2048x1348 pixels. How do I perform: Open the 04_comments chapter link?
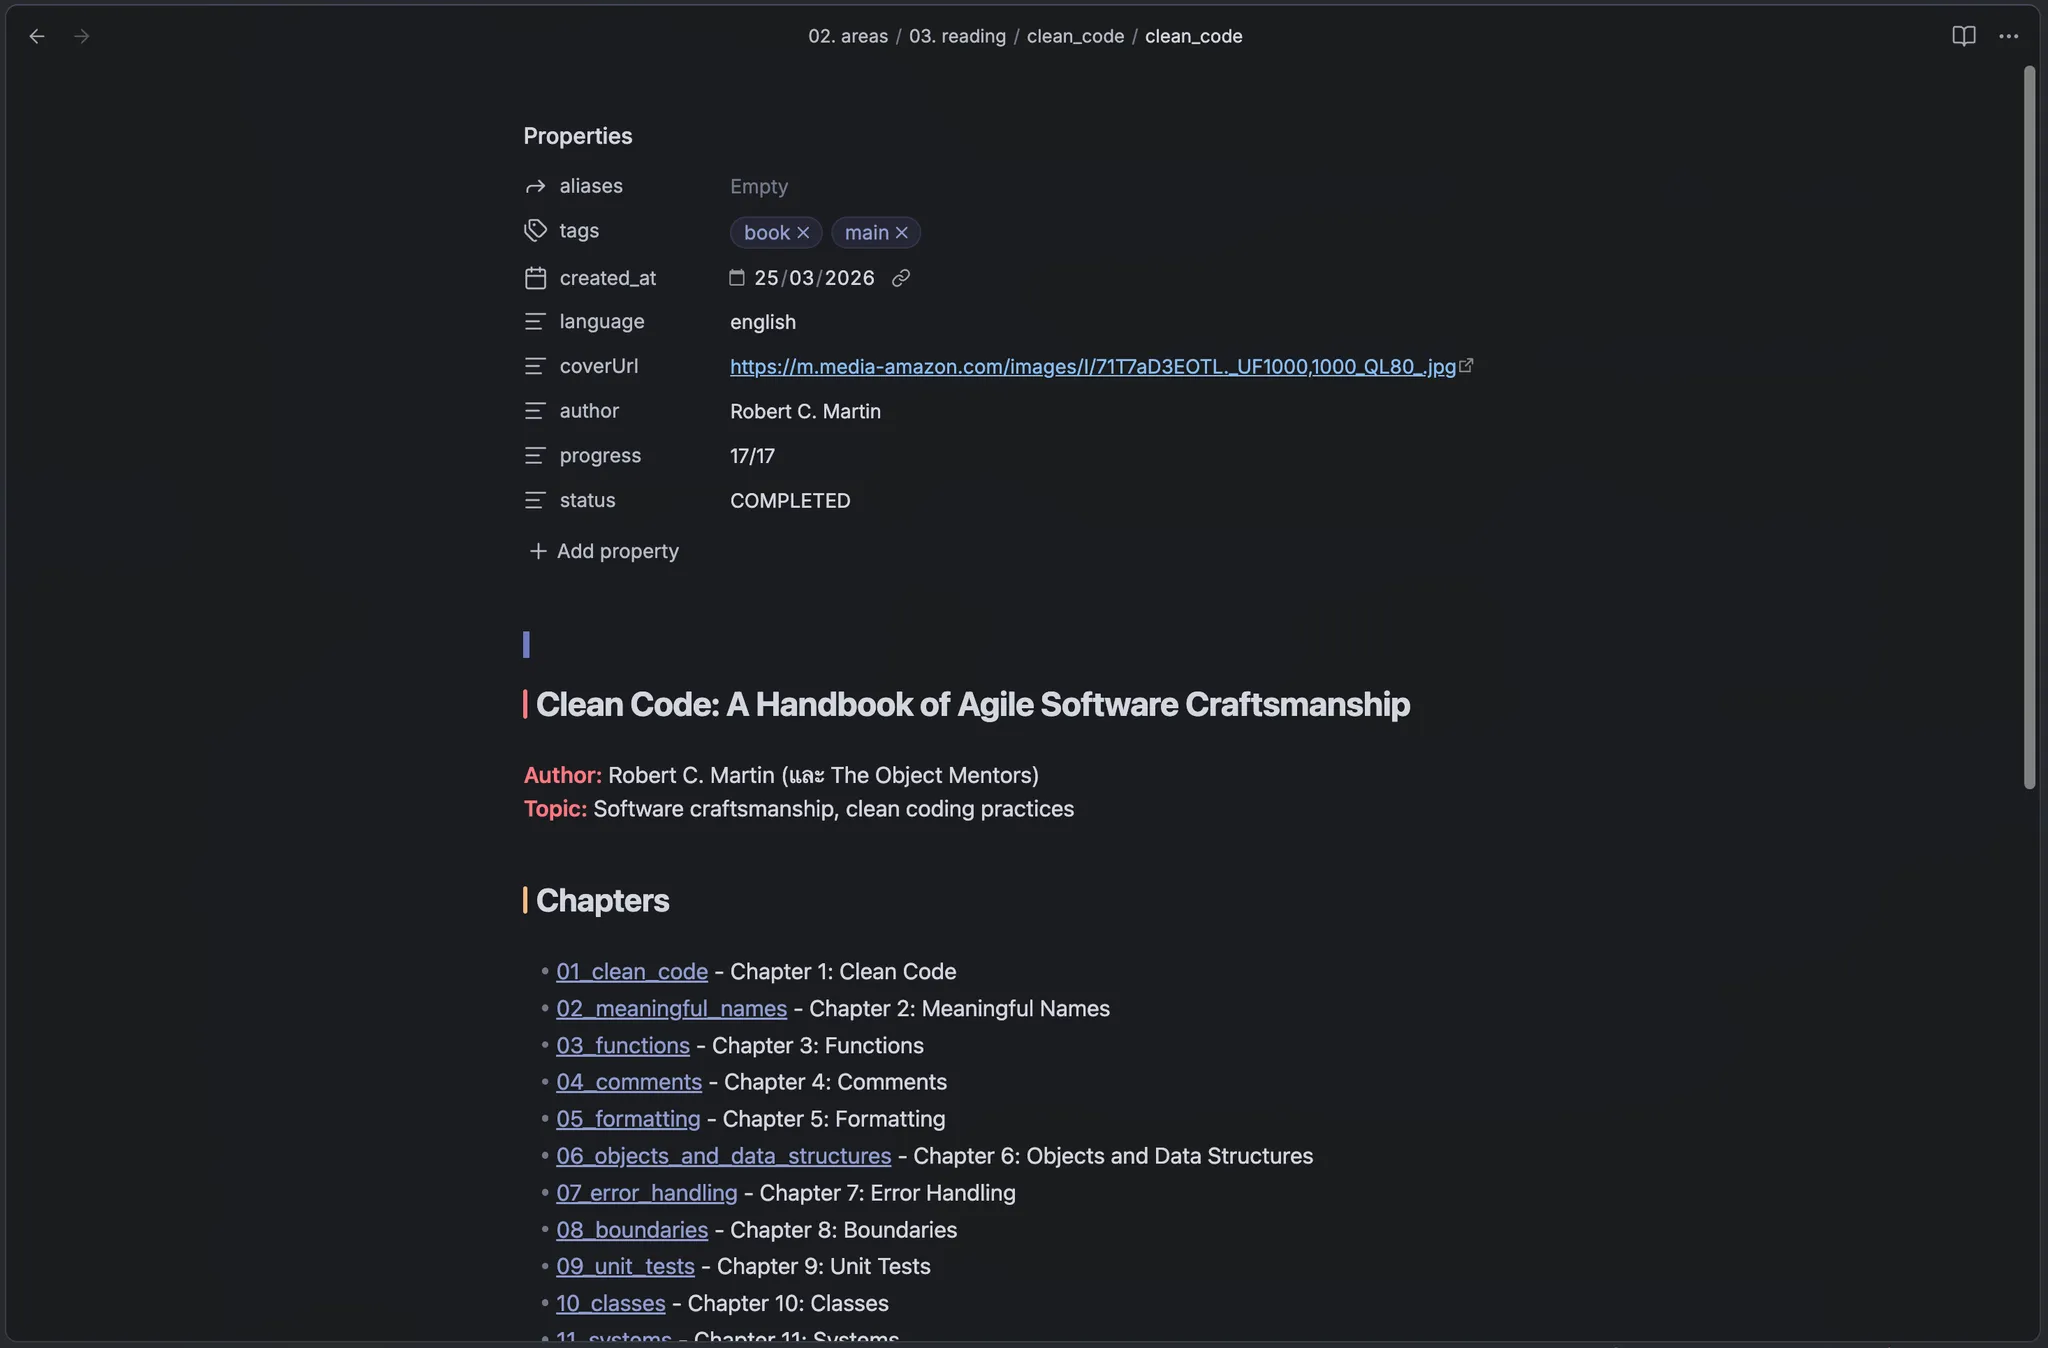[629, 1082]
